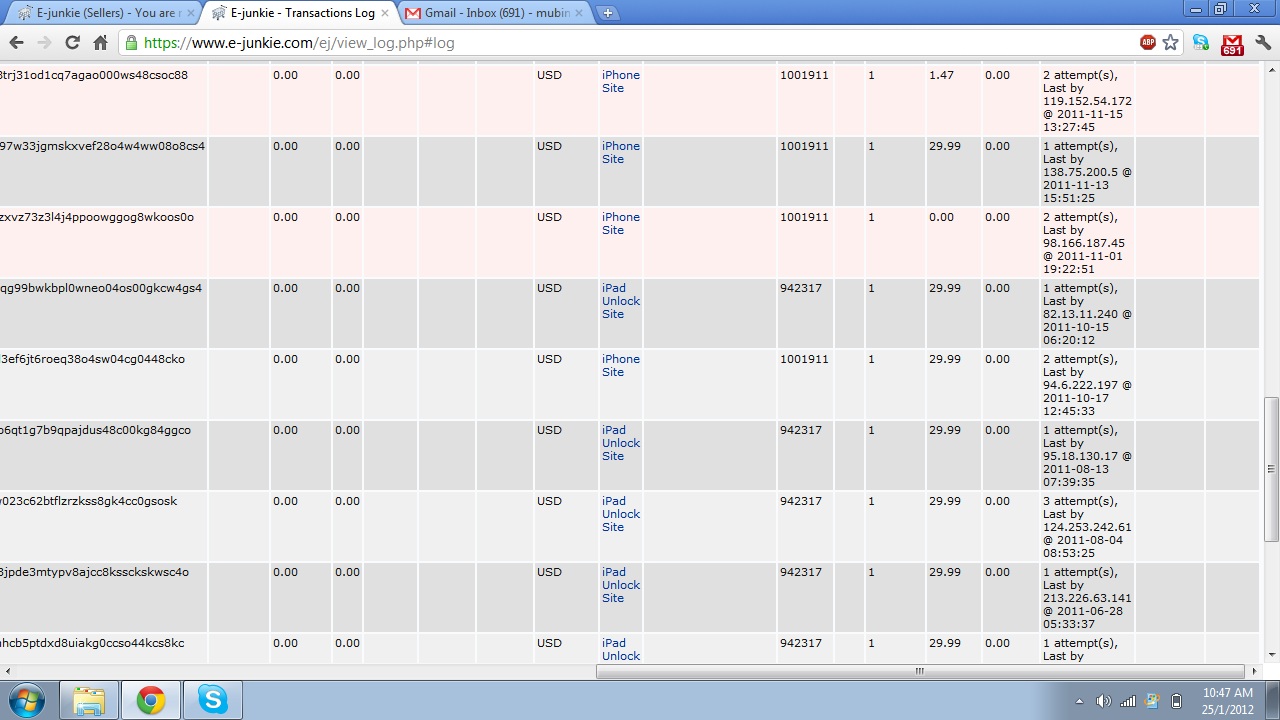Open Windows Explorer from the taskbar
Viewport: 1280px width, 720px height.
click(89, 700)
